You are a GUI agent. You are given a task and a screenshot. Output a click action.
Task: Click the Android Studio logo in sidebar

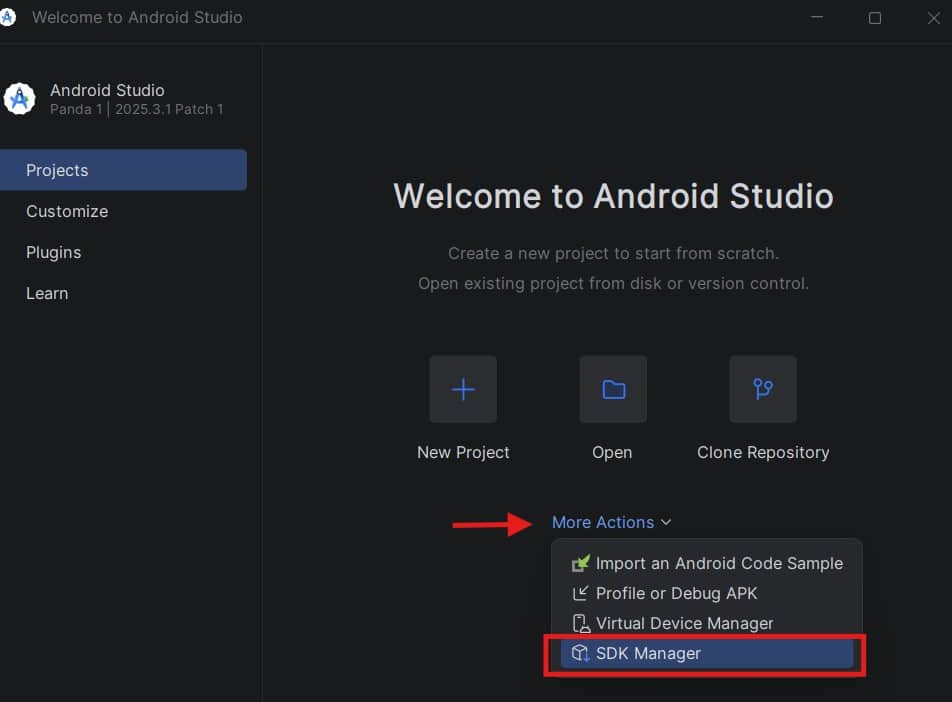click(19, 98)
